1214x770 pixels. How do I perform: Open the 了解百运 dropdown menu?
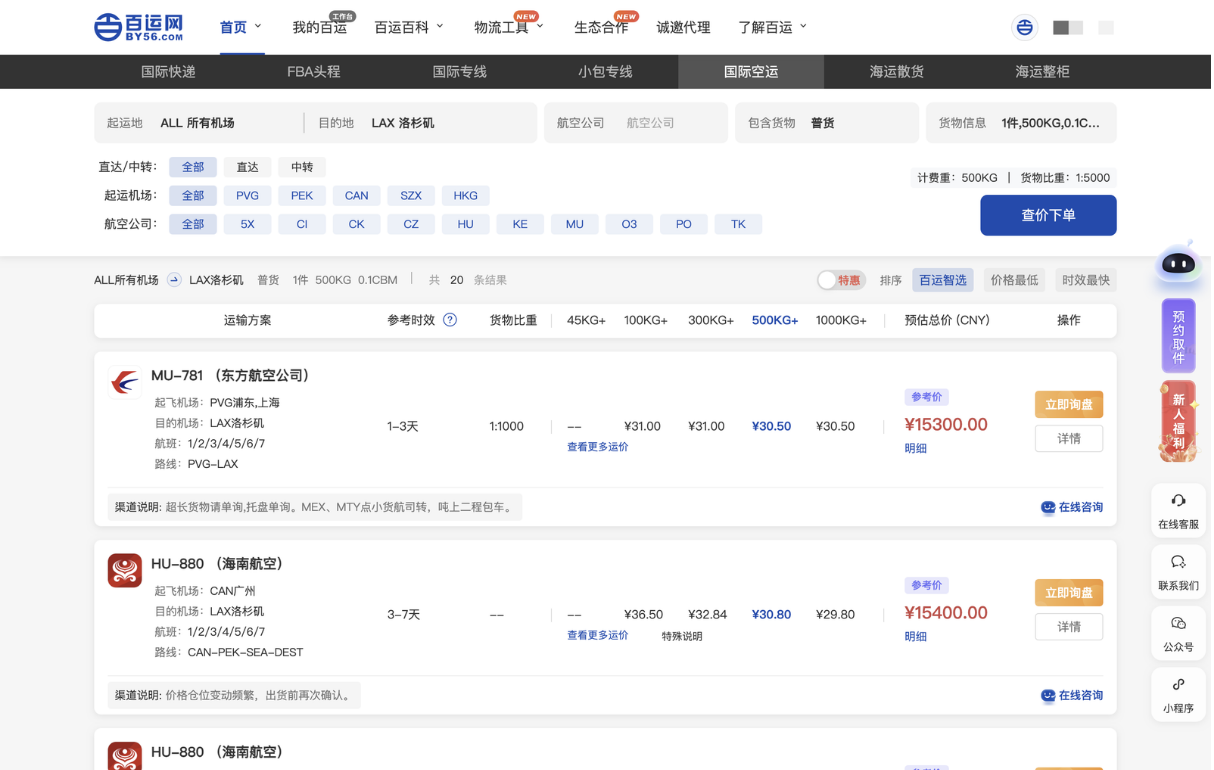[x=771, y=27]
